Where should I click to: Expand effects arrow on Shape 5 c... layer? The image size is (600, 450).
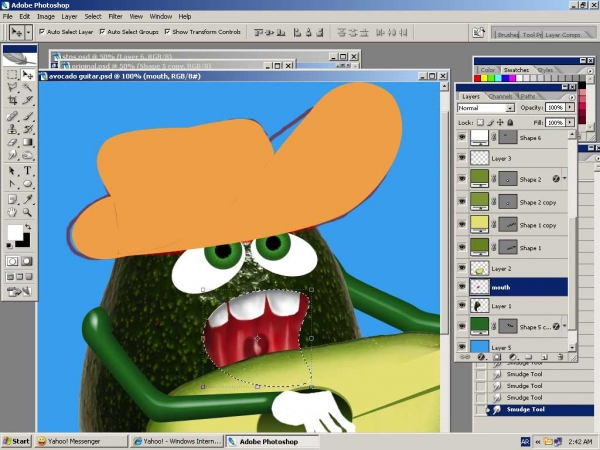pyautogui.click(x=564, y=326)
